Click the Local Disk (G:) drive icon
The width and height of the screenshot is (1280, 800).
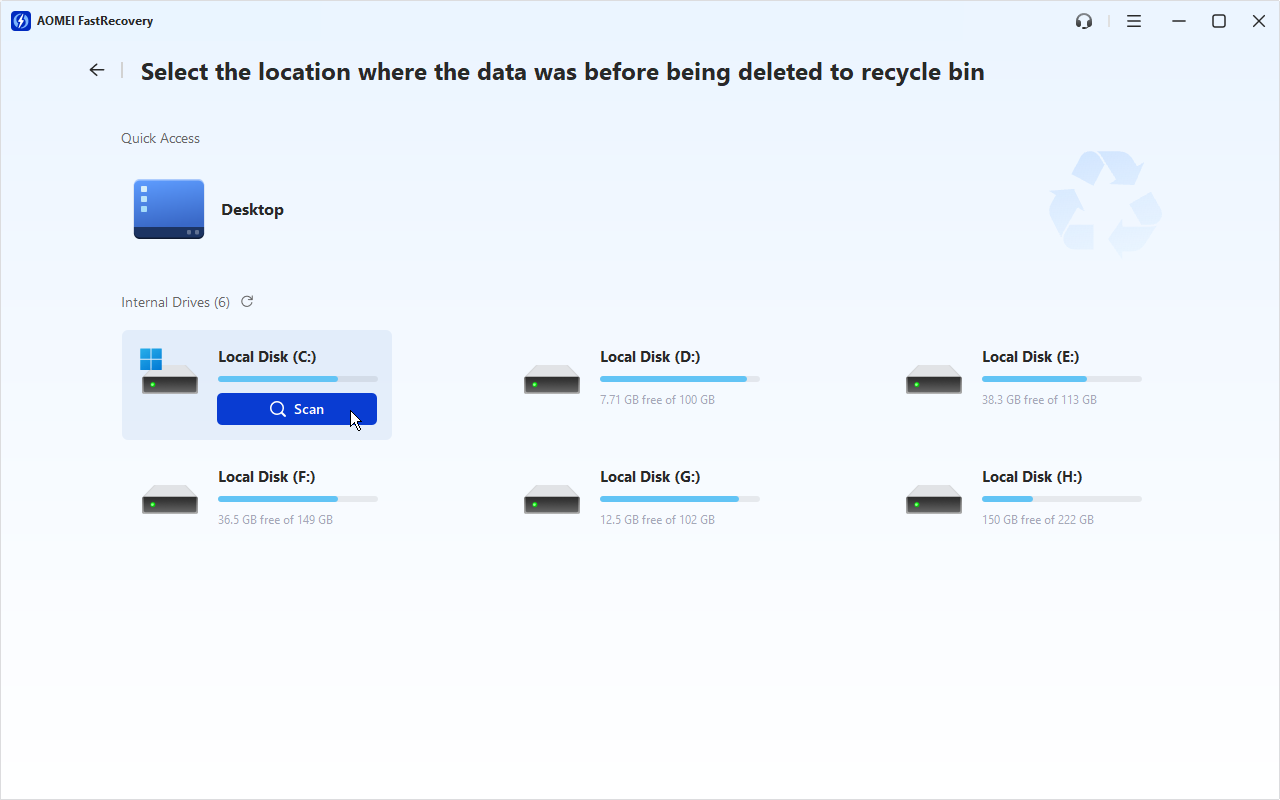point(552,499)
